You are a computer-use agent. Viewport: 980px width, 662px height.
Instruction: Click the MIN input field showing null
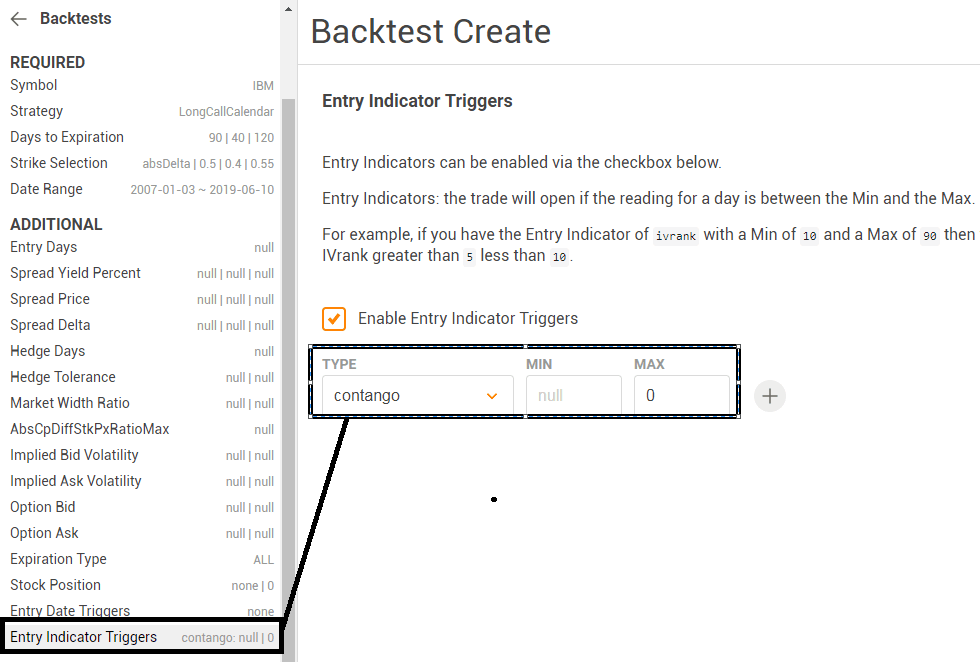tap(574, 395)
